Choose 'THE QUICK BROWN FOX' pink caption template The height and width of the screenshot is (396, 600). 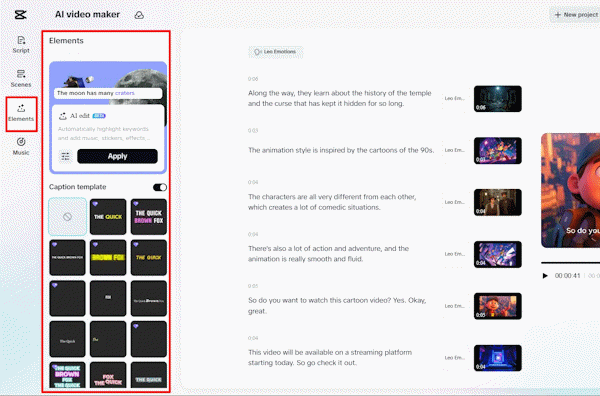[x=149, y=217]
